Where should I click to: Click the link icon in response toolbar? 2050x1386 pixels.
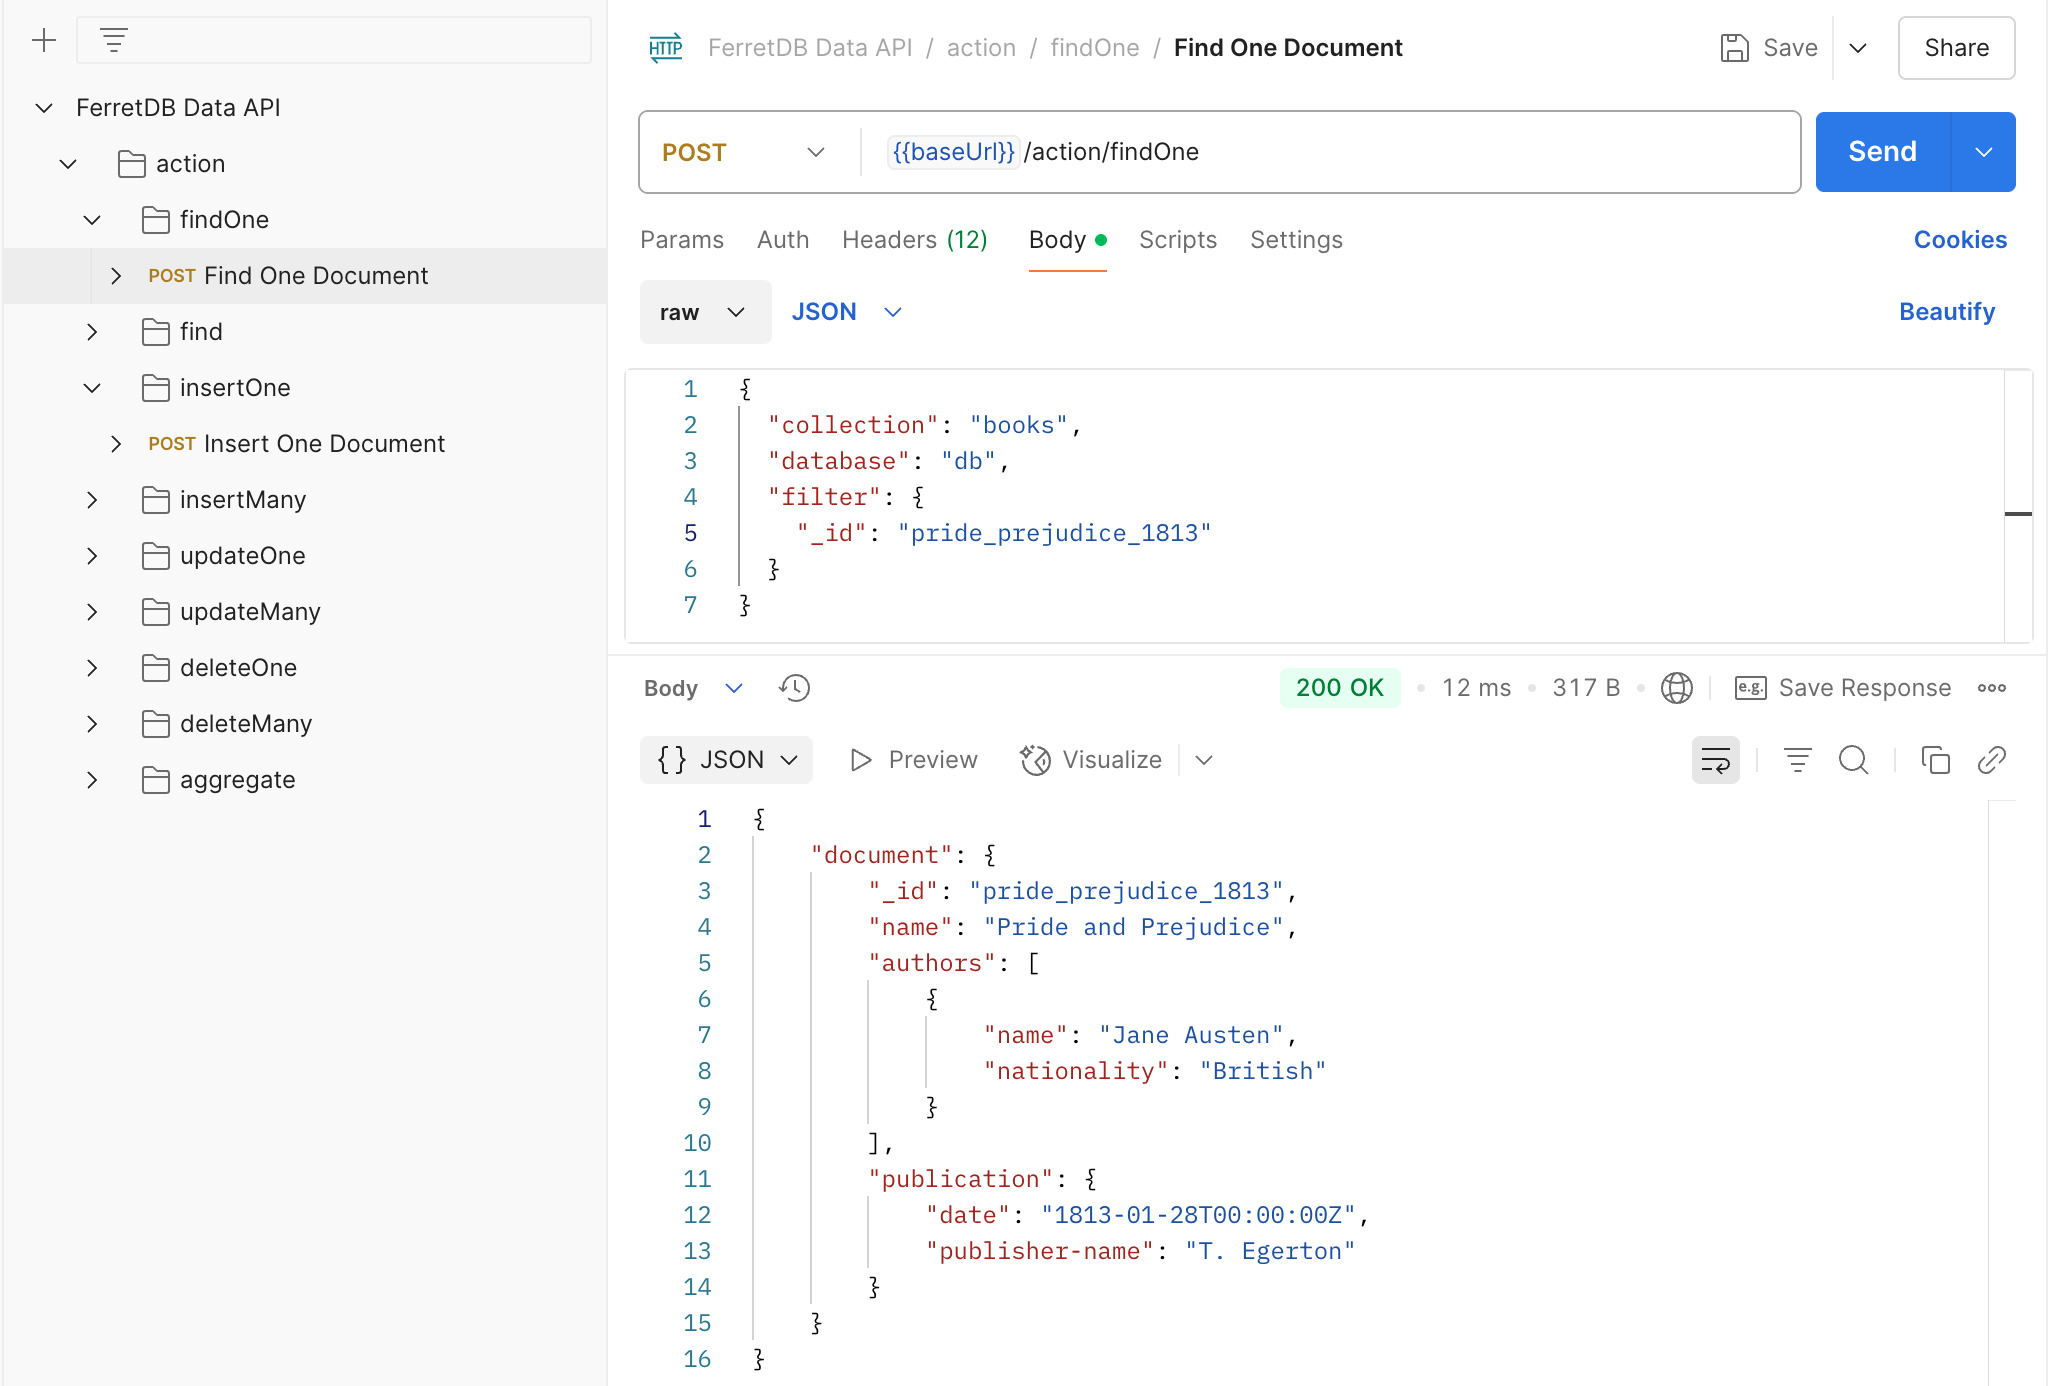tap(1991, 760)
